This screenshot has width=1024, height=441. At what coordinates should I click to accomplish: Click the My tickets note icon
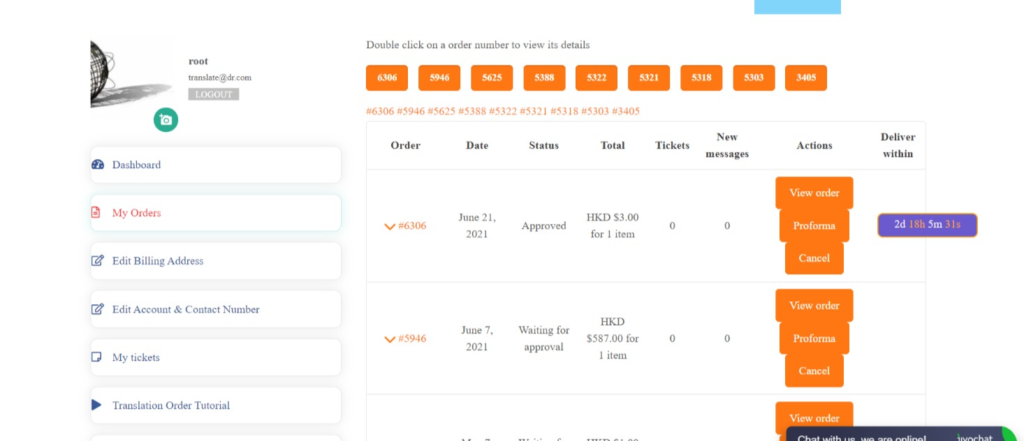pyautogui.click(x=97, y=357)
